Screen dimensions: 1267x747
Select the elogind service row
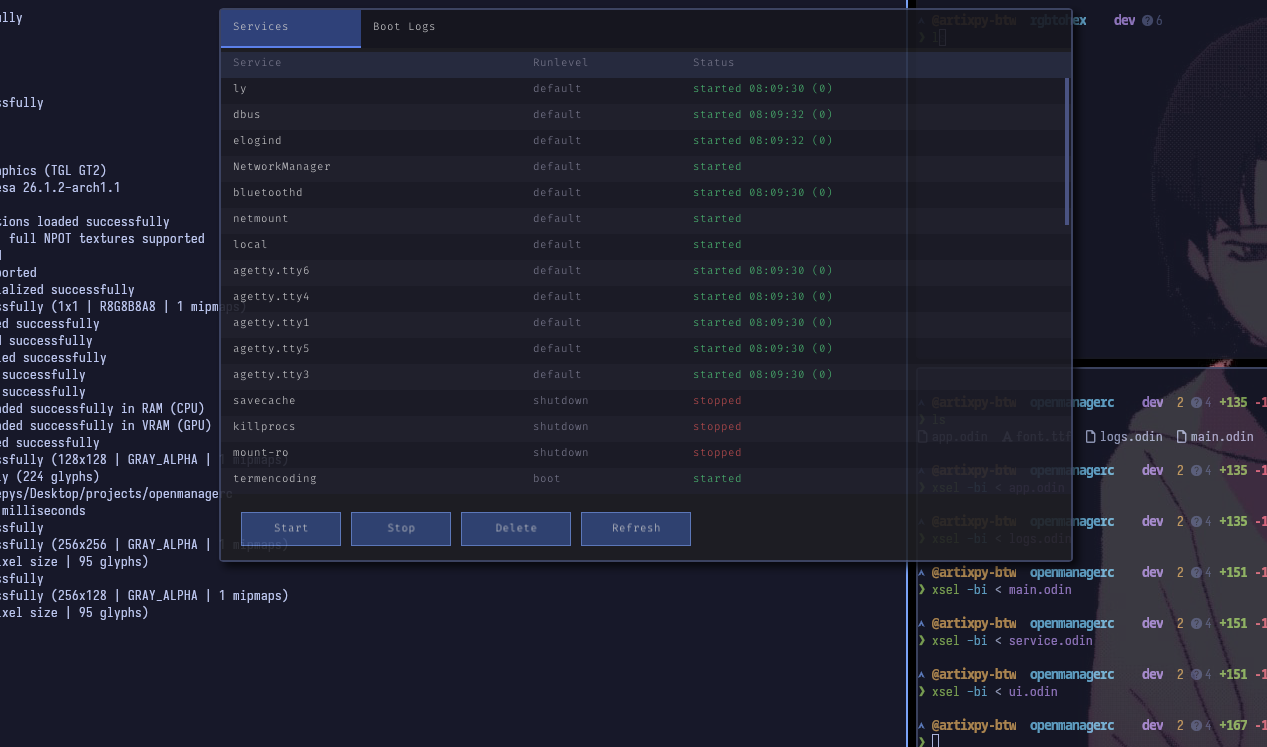(642, 141)
